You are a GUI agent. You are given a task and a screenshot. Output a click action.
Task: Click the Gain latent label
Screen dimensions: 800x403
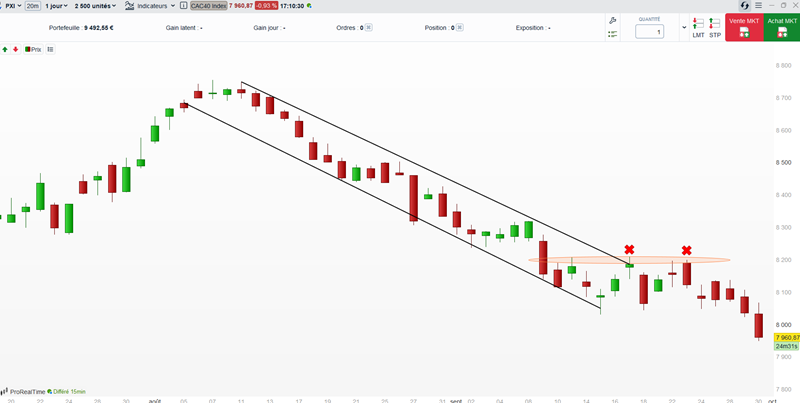(184, 28)
